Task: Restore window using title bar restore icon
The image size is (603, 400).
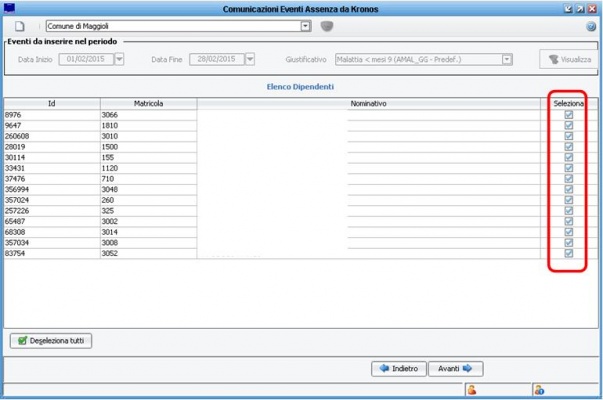Action: [x=581, y=8]
